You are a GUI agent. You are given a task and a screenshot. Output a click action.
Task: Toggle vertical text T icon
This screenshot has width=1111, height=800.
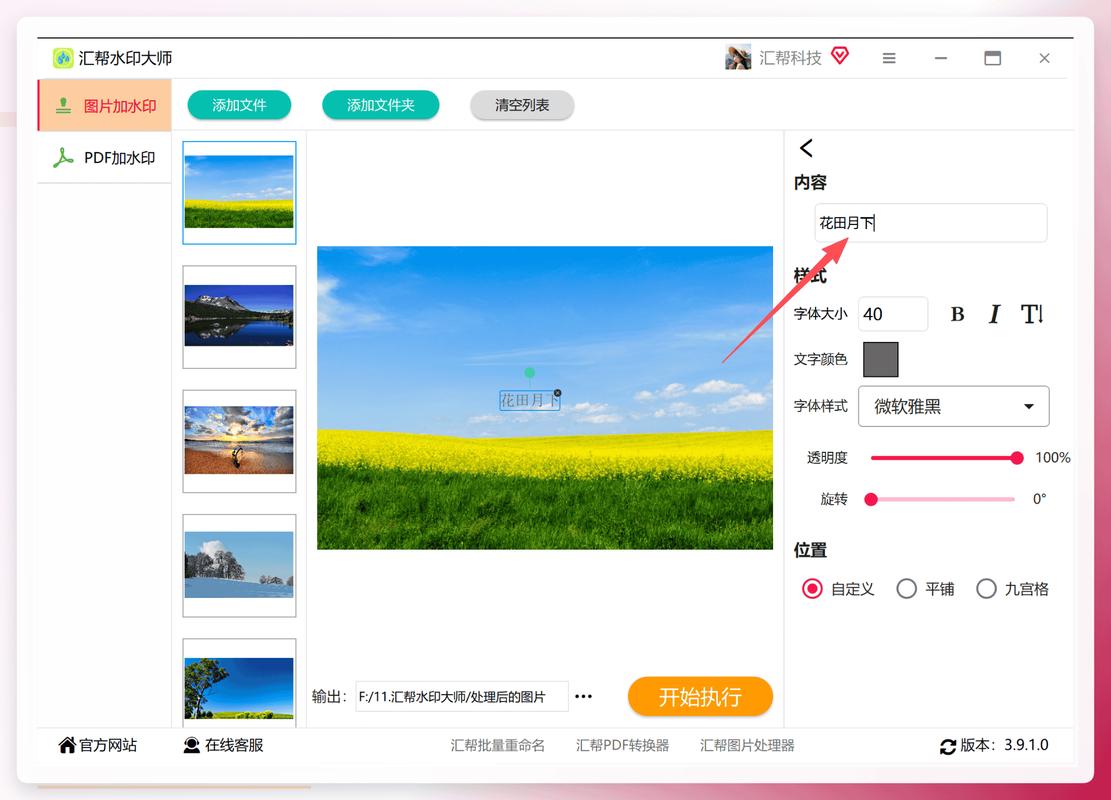(x=1032, y=314)
